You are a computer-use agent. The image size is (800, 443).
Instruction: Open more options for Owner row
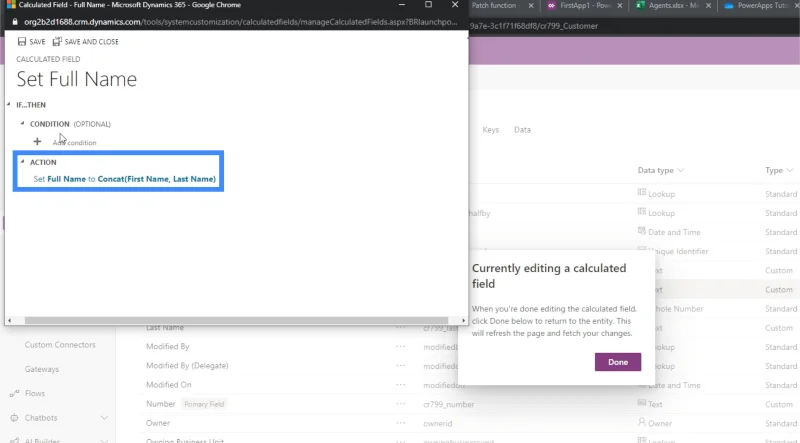pos(401,423)
